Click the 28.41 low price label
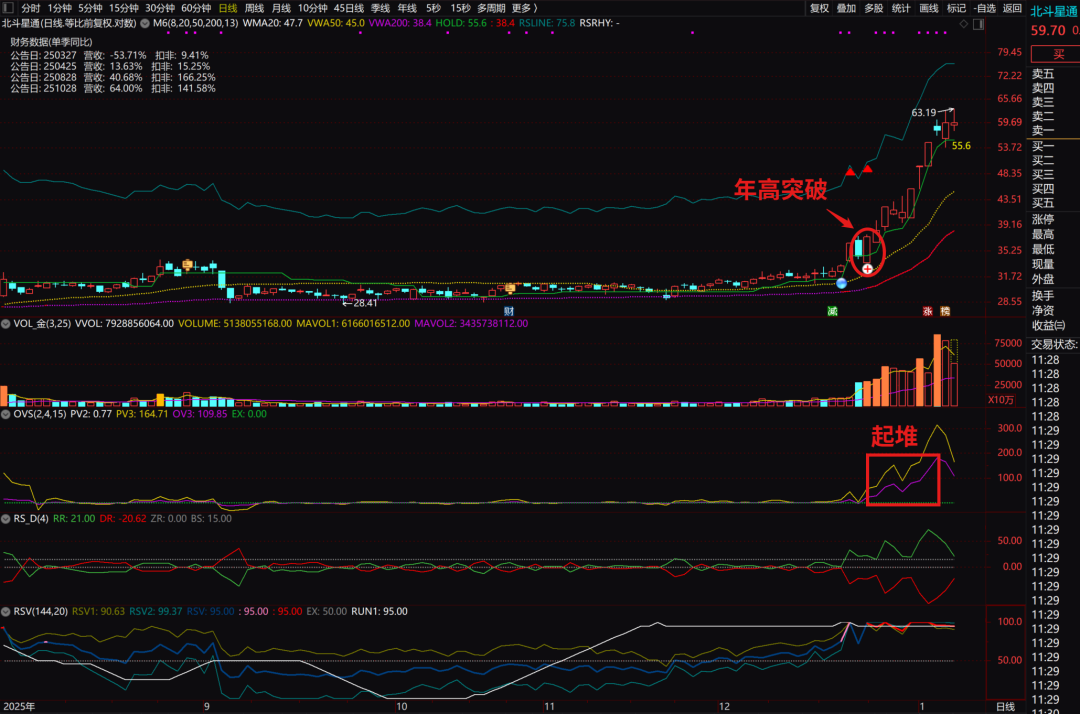 [365, 303]
